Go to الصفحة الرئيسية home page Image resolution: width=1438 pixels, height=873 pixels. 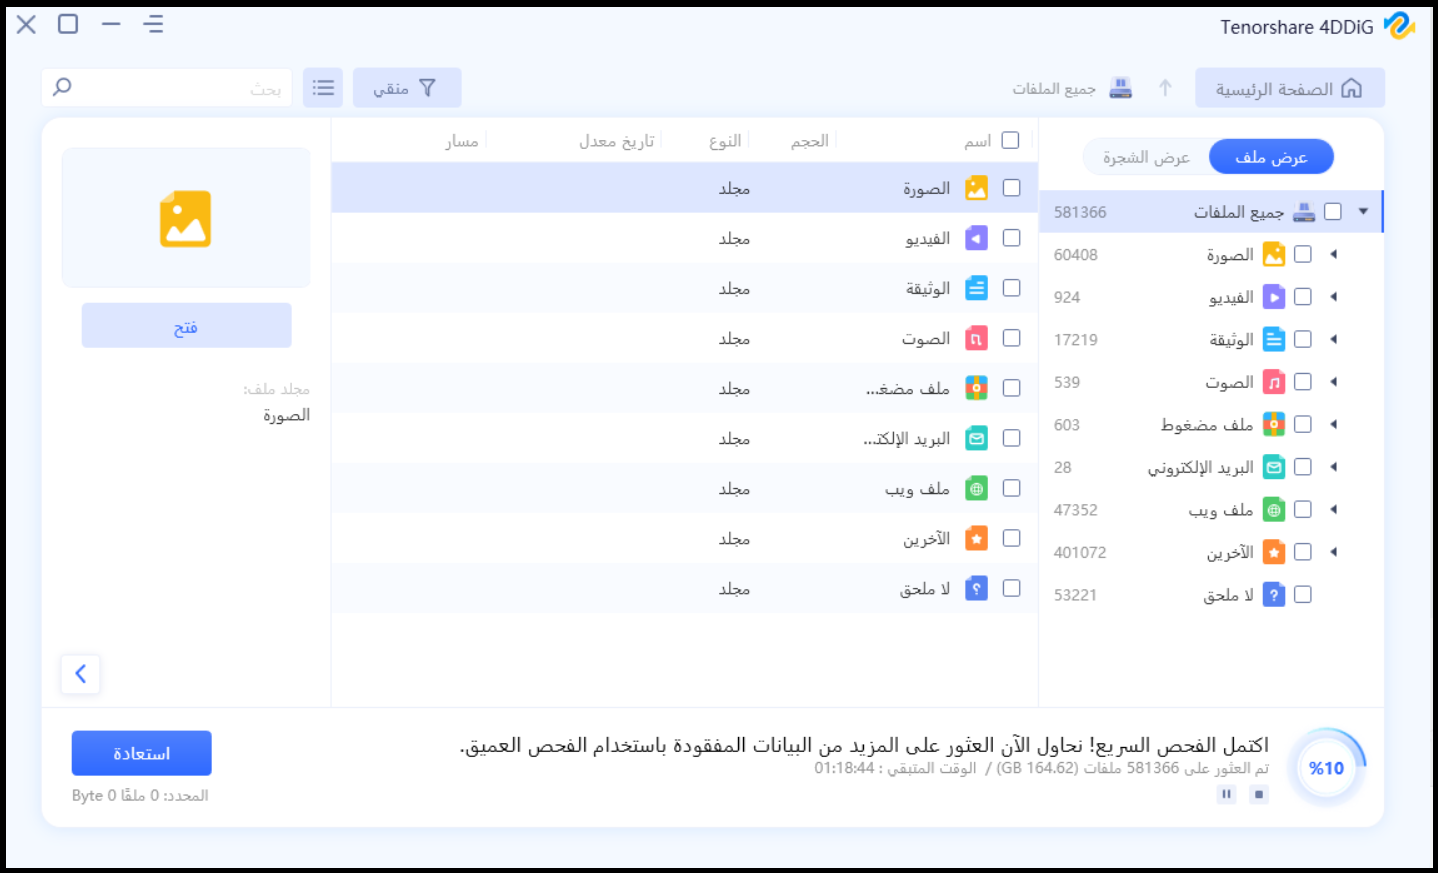pyautogui.click(x=1290, y=88)
